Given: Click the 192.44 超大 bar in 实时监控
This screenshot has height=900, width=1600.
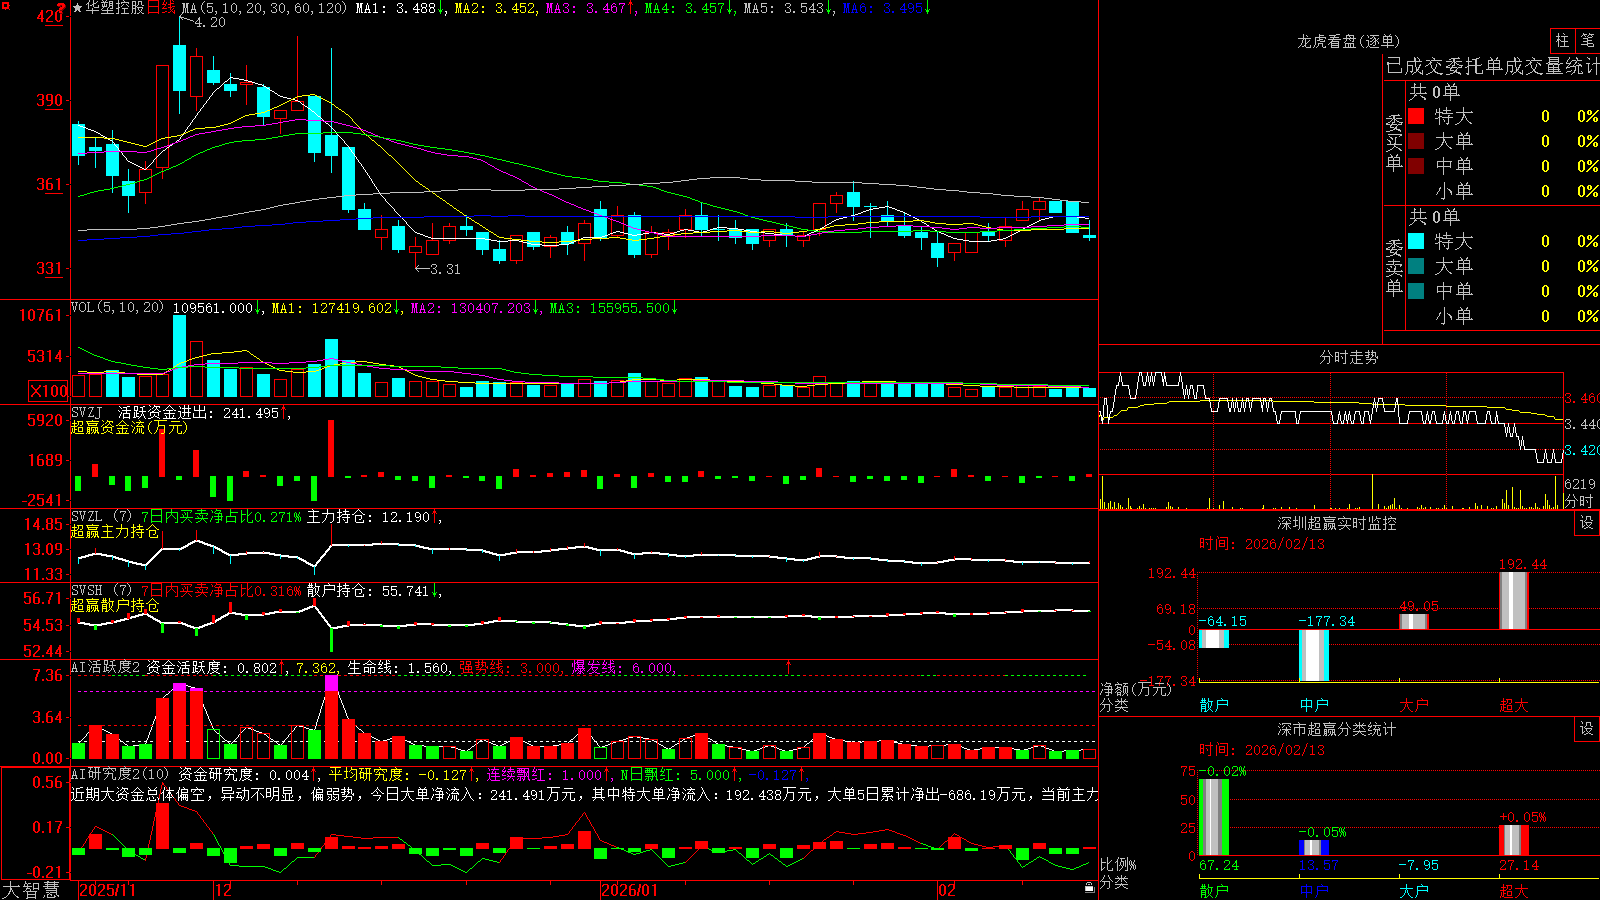Looking at the screenshot, I should (1514, 600).
